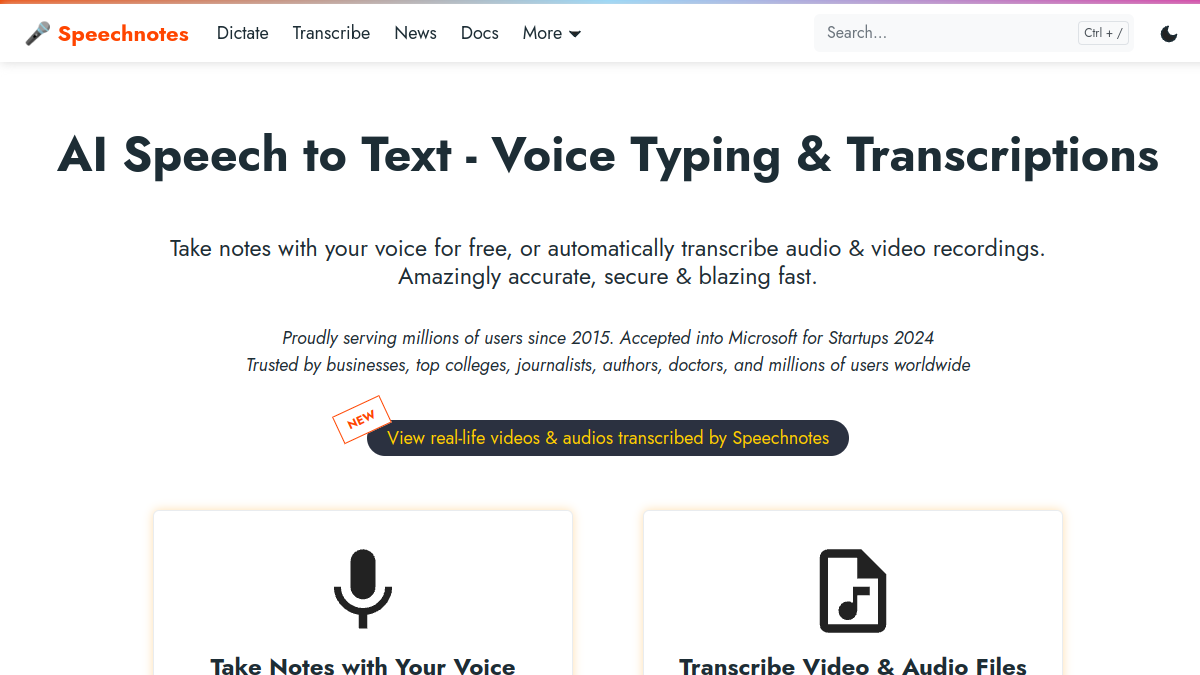Open Take Notes with Your Voice heading
Image resolution: width=1200 pixels, height=675 pixels.
pos(363,666)
